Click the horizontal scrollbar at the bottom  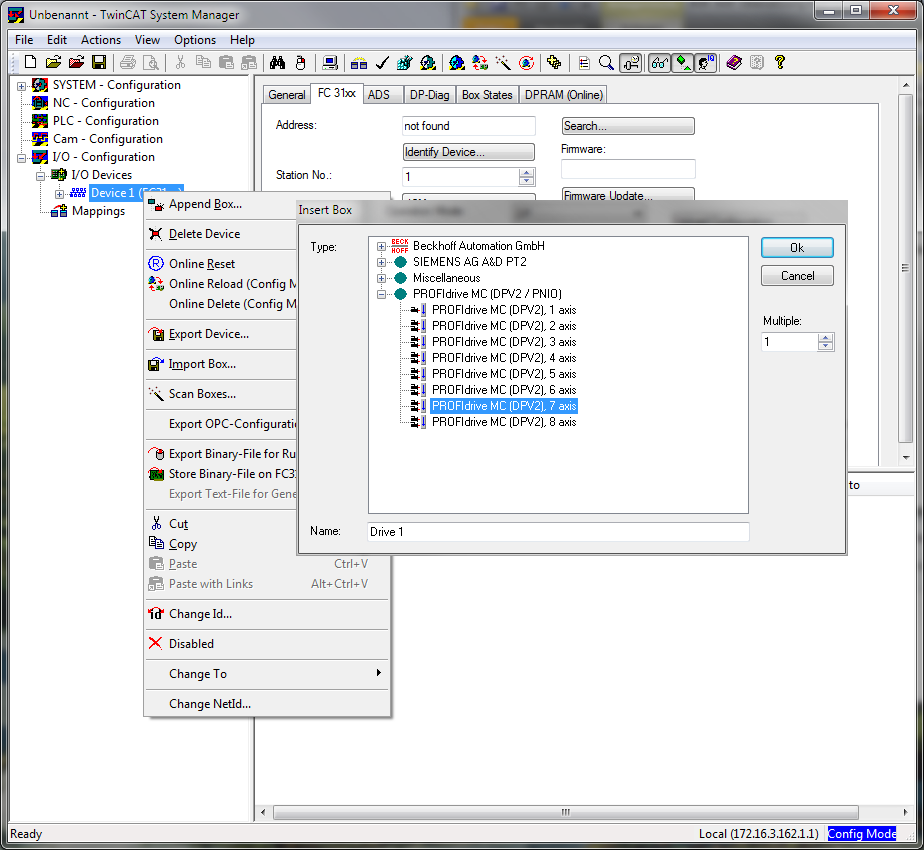pos(566,812)
